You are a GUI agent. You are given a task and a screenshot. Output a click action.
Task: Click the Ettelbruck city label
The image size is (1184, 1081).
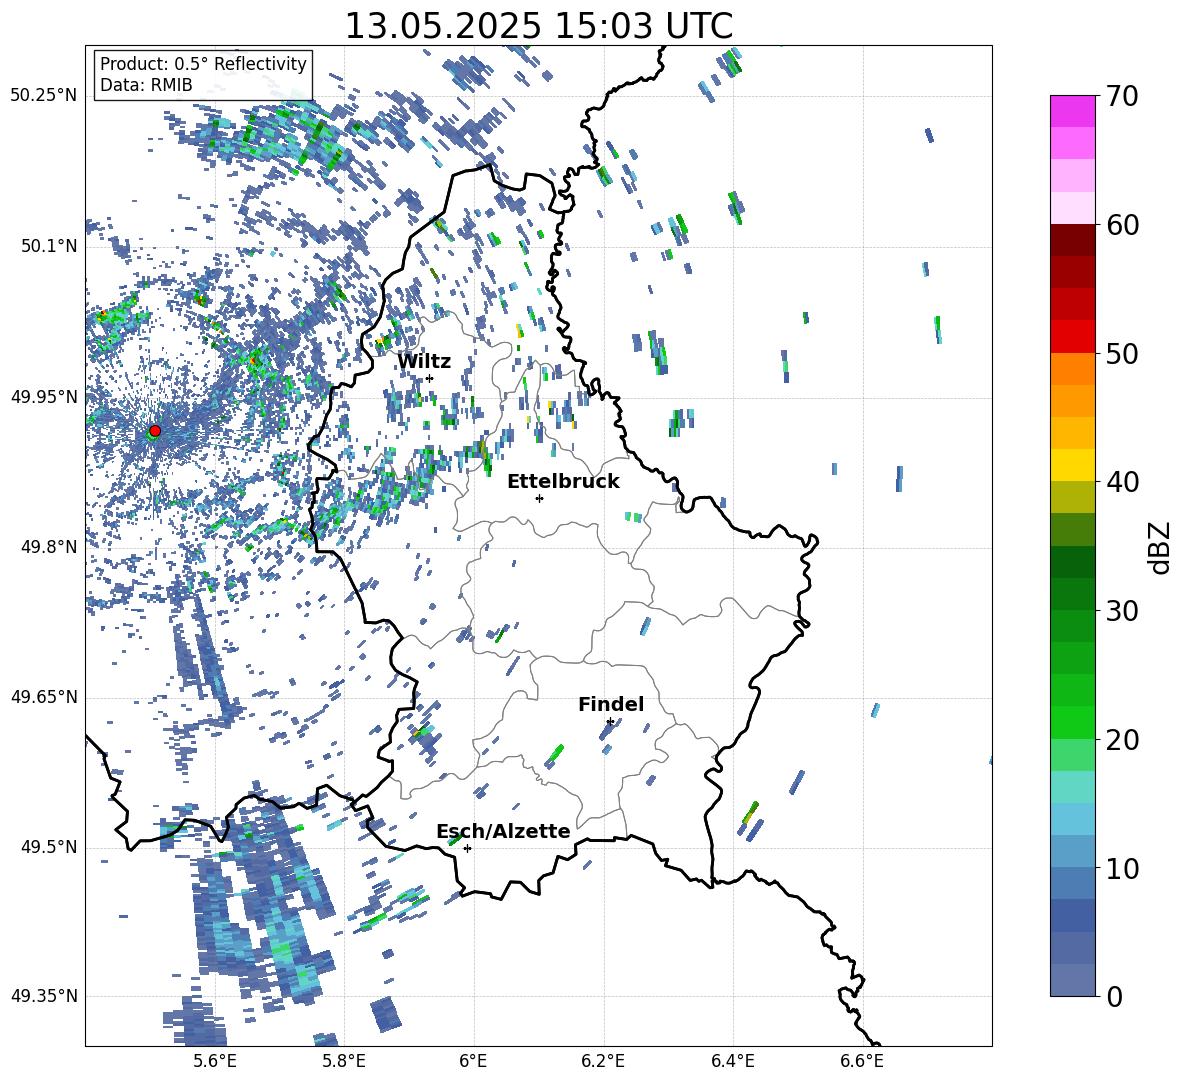click(x=563, y=482)
